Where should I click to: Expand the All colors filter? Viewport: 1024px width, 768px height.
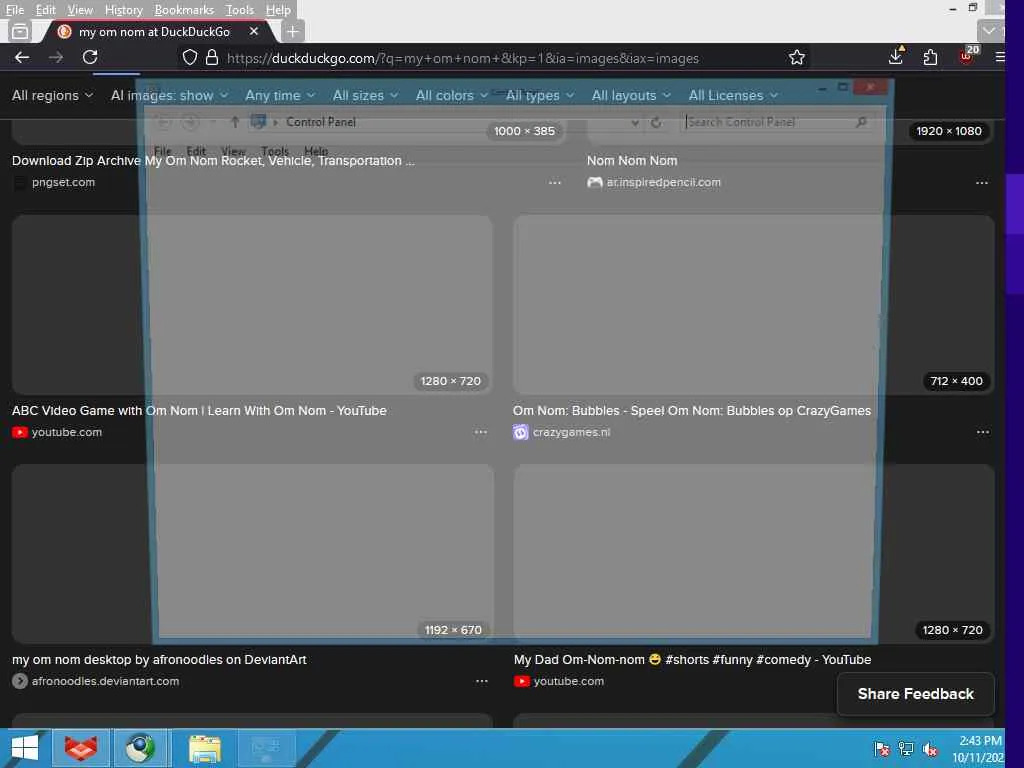coord(451,95)
